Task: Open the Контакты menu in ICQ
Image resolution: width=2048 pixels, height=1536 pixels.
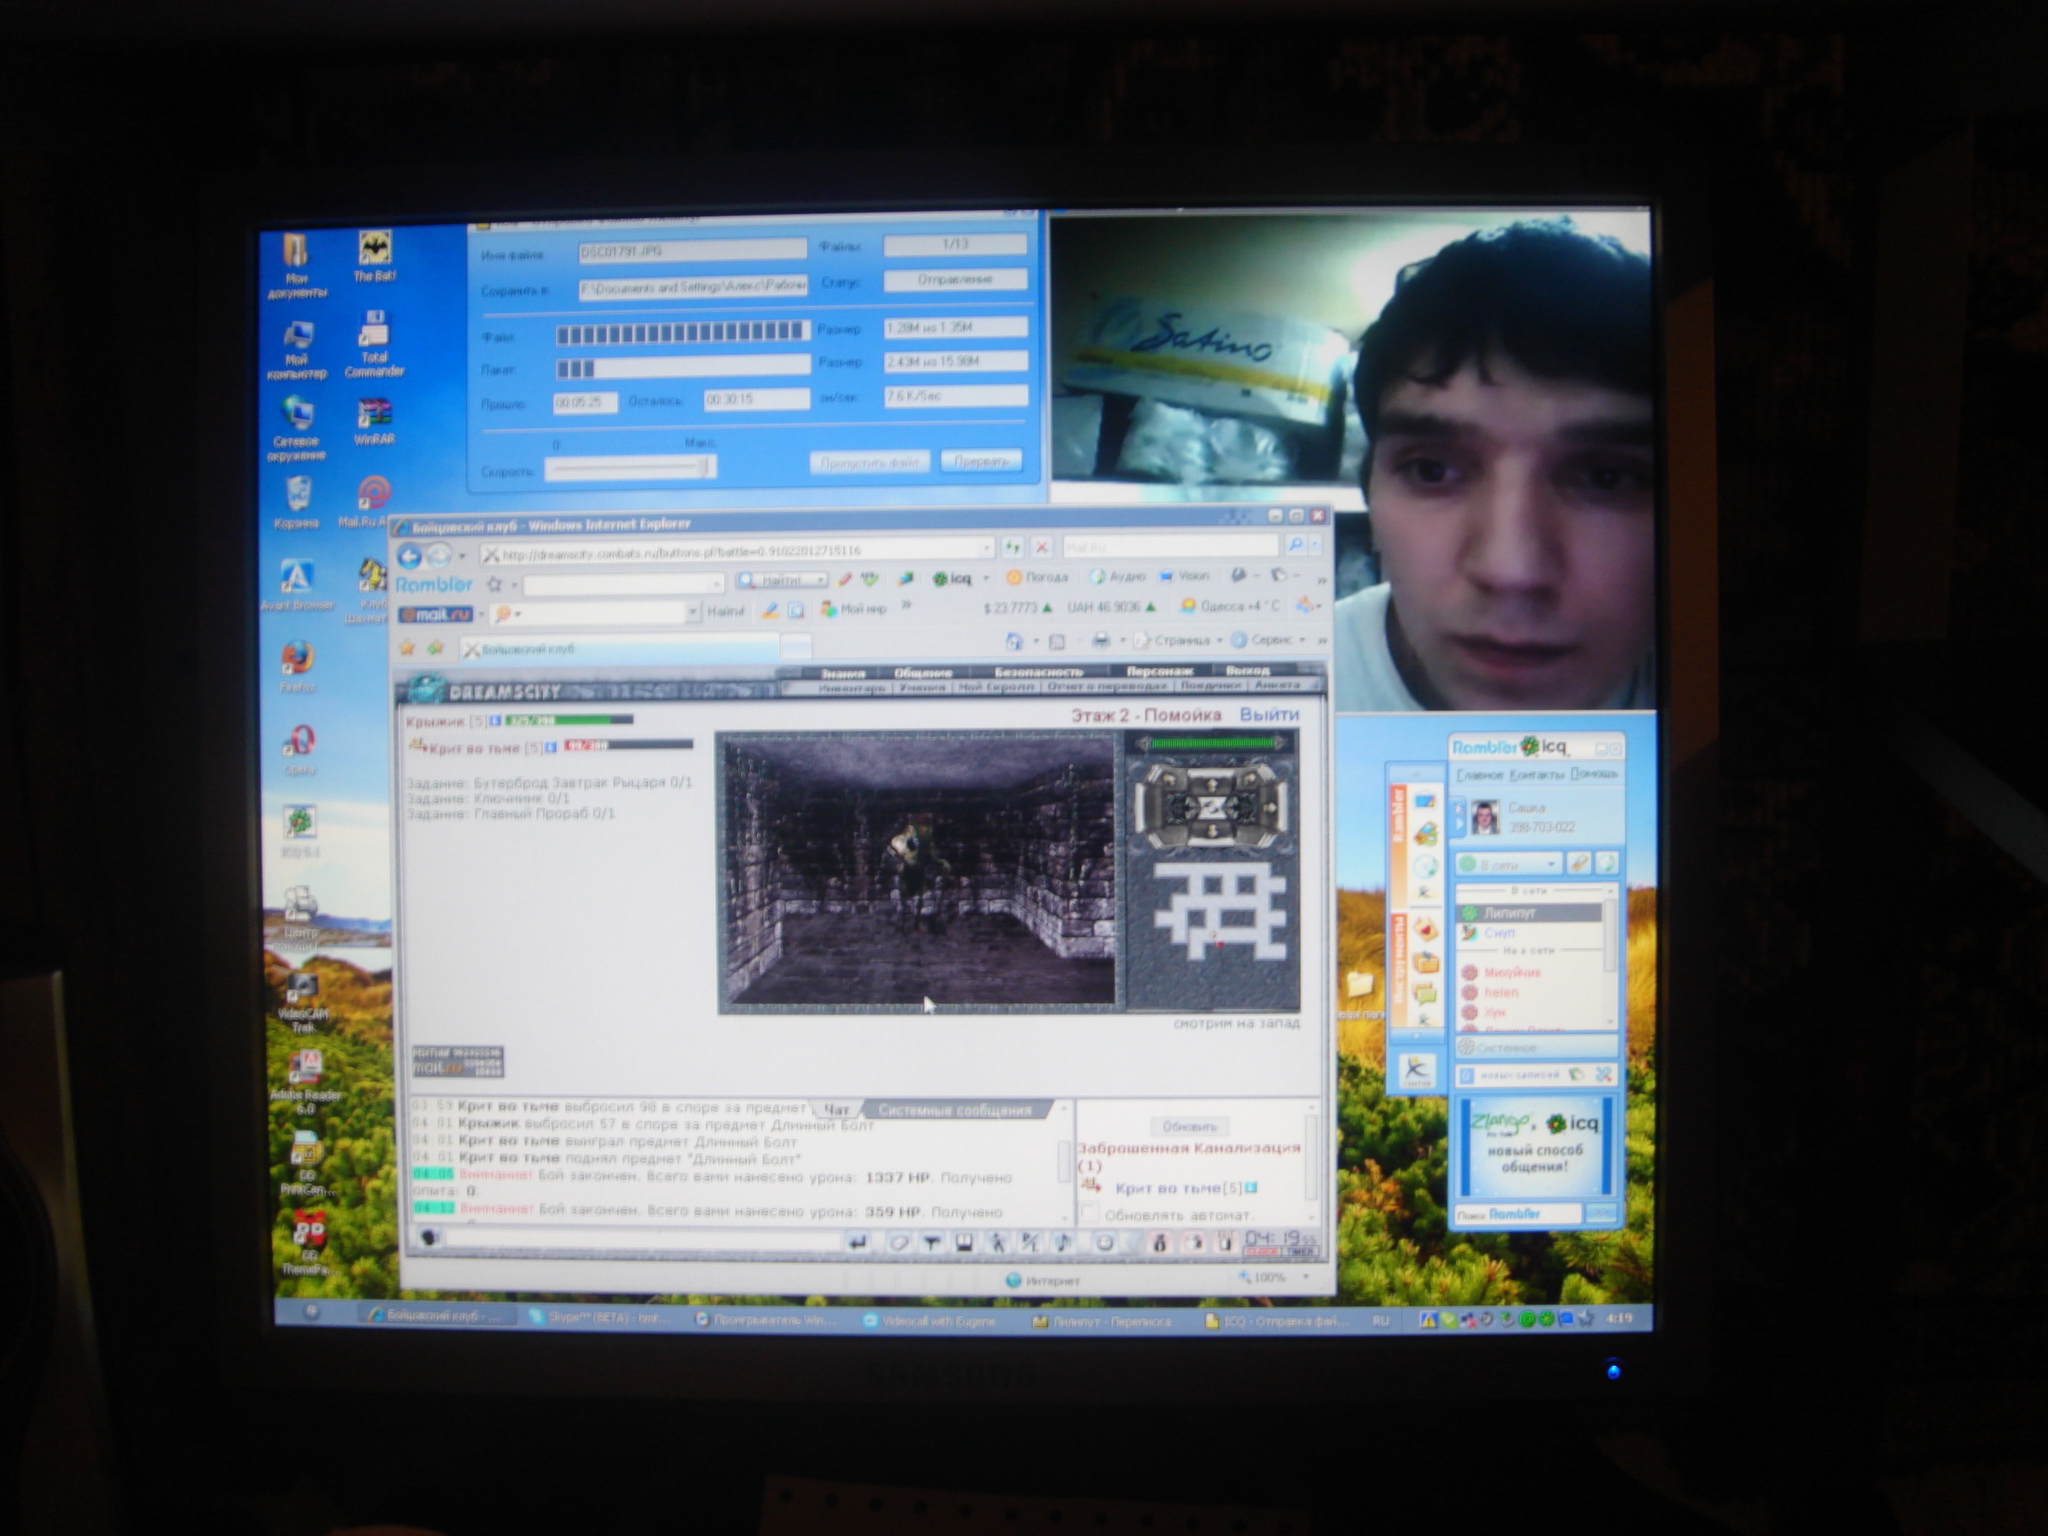Action: [x=1536, y=774]
